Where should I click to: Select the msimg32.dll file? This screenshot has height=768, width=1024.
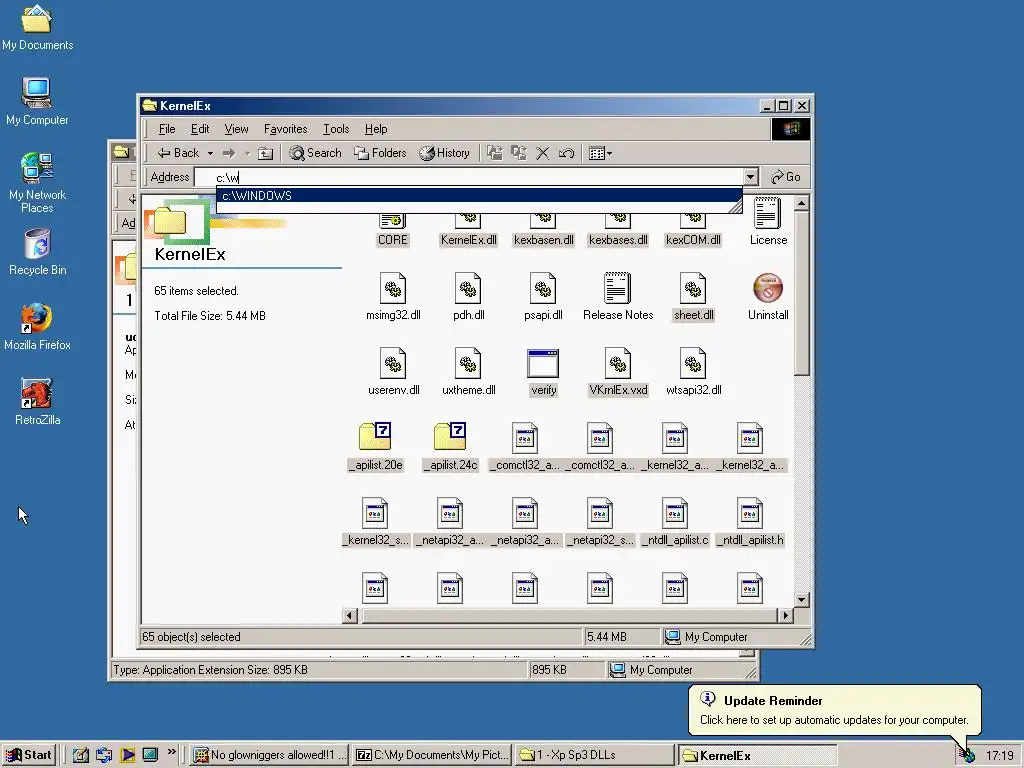point(393,296)
